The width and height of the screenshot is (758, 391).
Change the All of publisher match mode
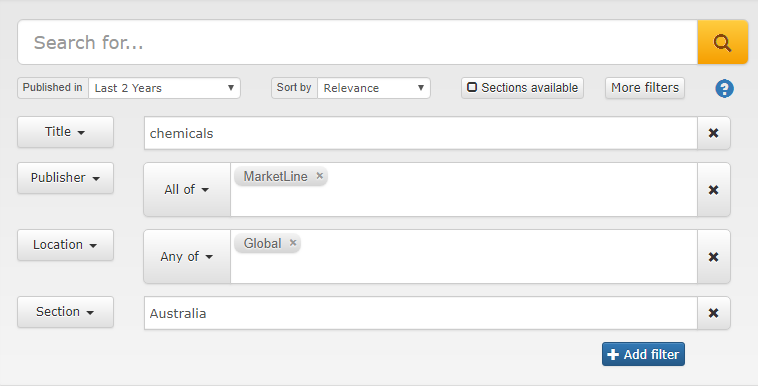(187, 189)
